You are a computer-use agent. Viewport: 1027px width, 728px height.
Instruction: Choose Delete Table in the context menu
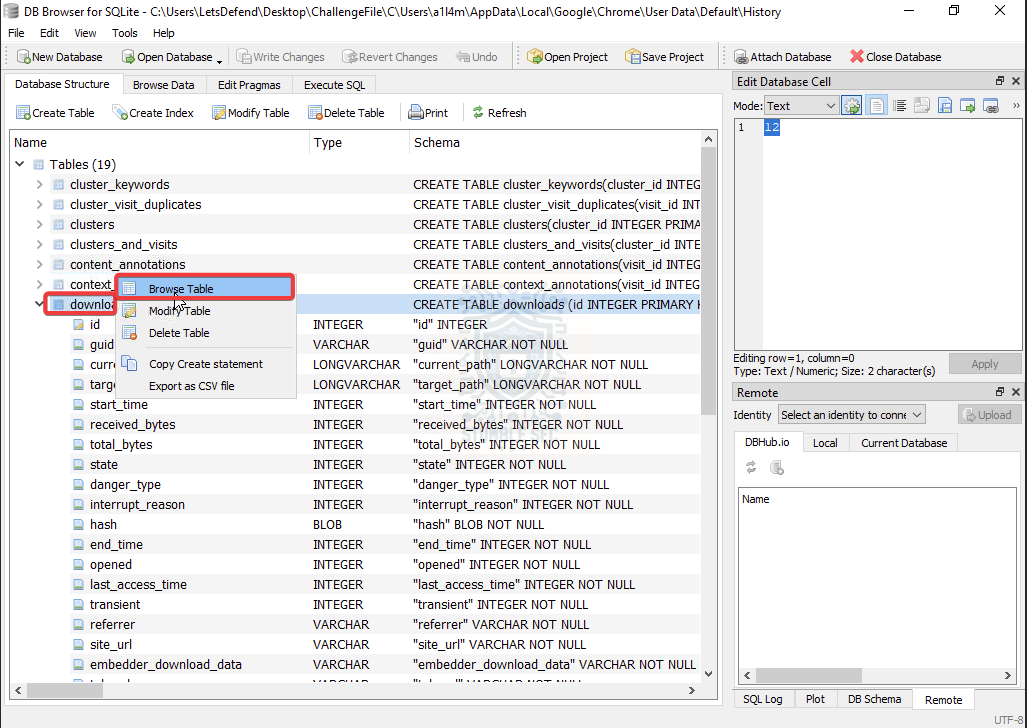[x=205, y=333]
